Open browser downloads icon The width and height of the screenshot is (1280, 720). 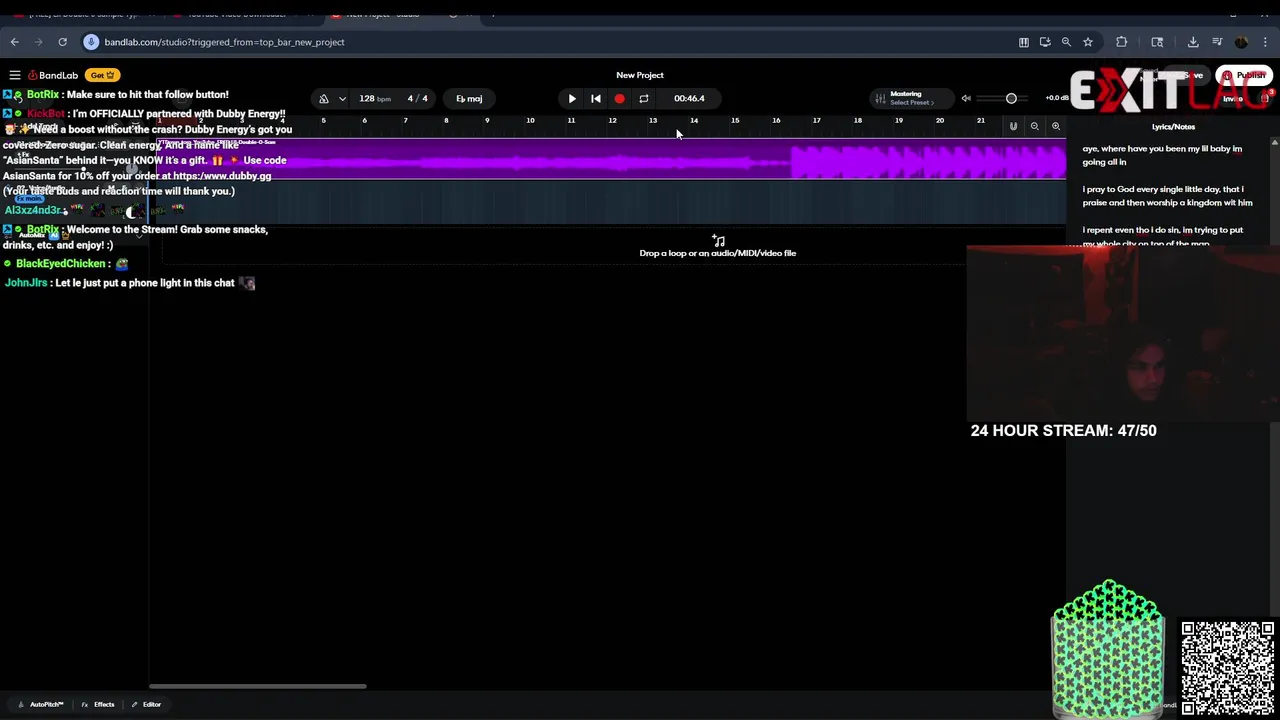[1193, 42]
